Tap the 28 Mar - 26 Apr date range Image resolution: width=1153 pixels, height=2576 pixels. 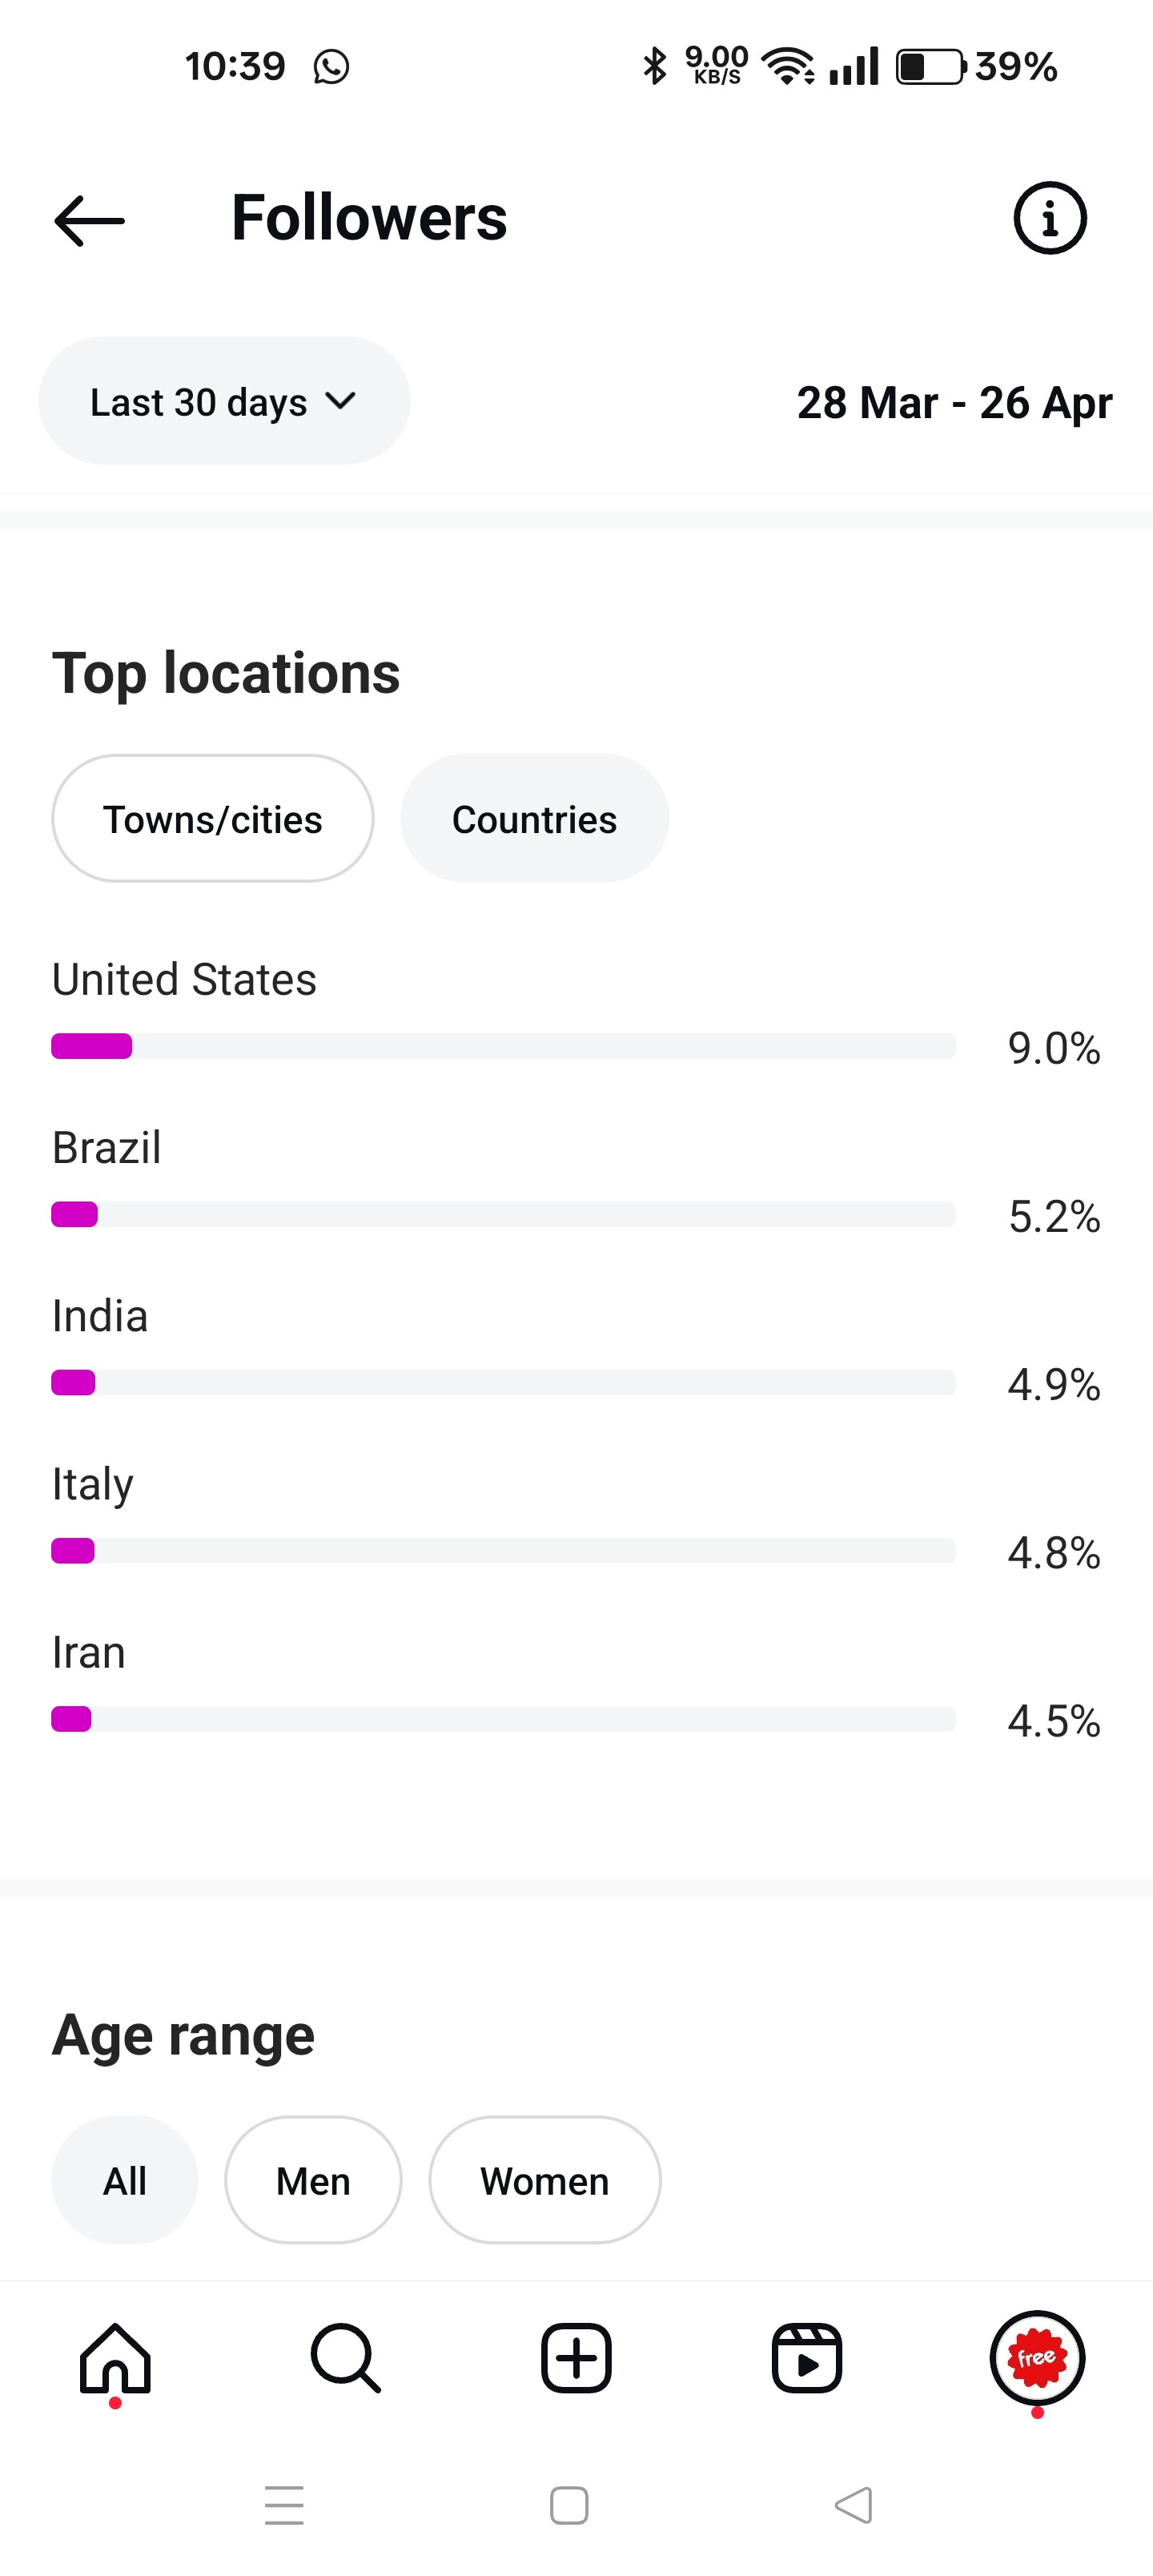click(954, 403)
